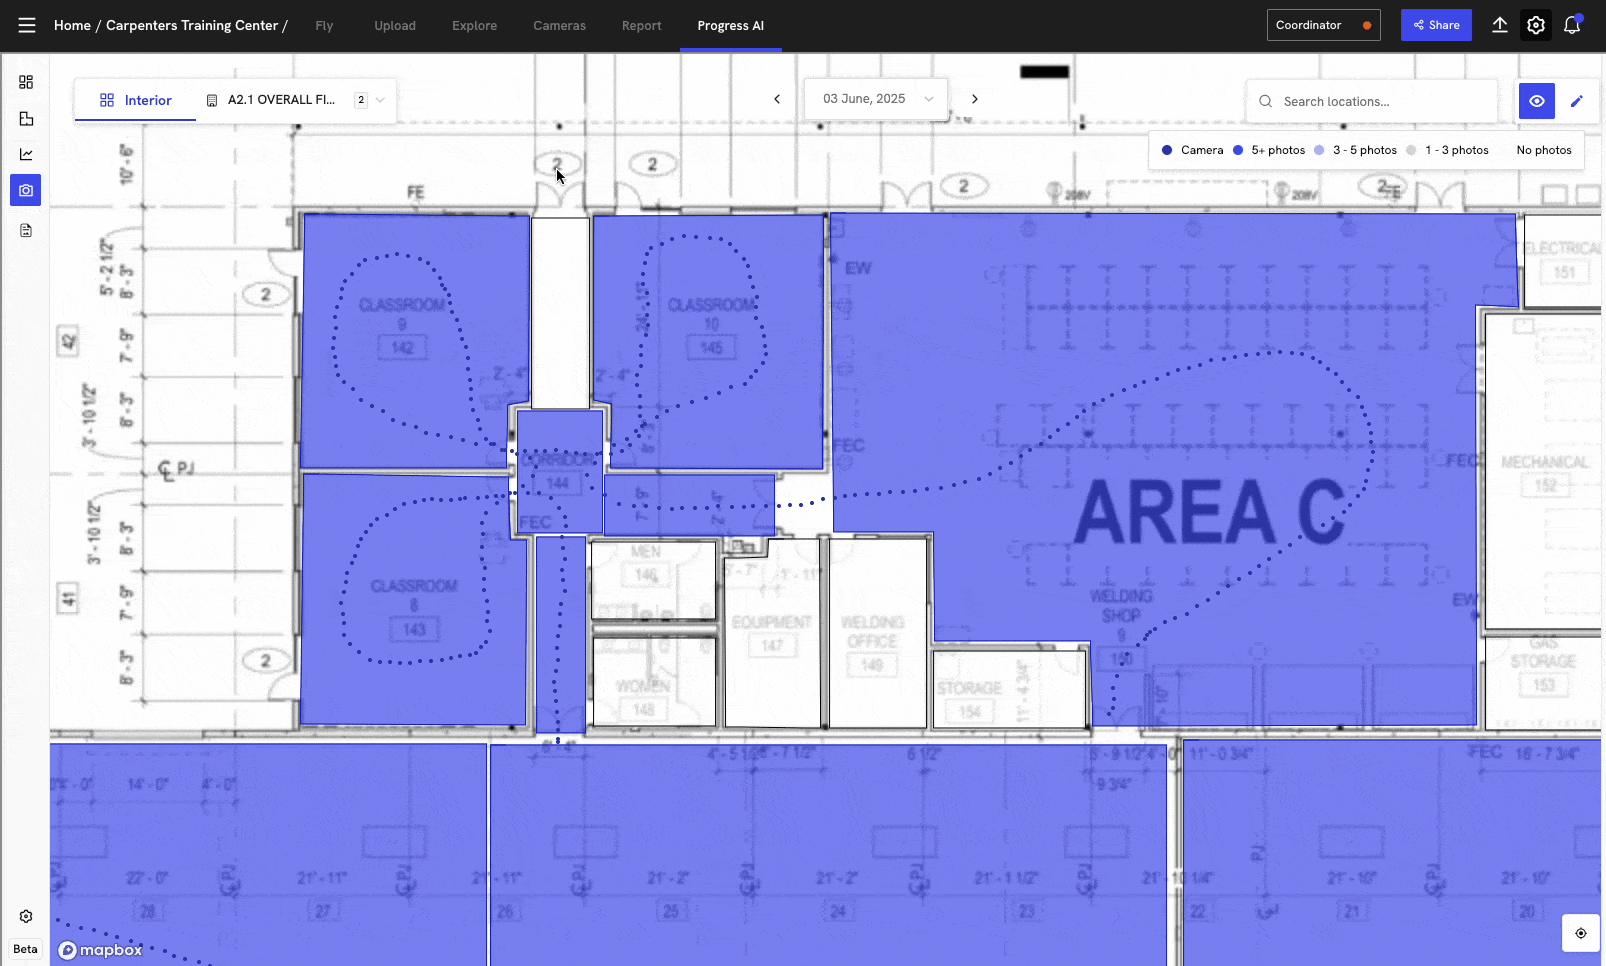The width and height of the screenshot is (1606, 966).
Task: Toggle the eye visibility button
Action: pos(1536,101)
